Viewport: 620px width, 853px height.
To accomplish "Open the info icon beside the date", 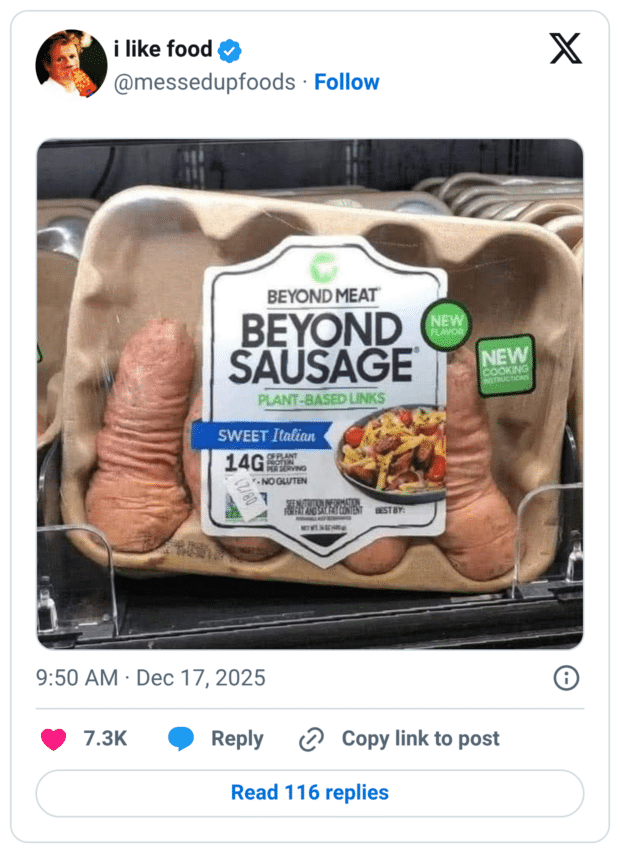I will coord(566,678).
